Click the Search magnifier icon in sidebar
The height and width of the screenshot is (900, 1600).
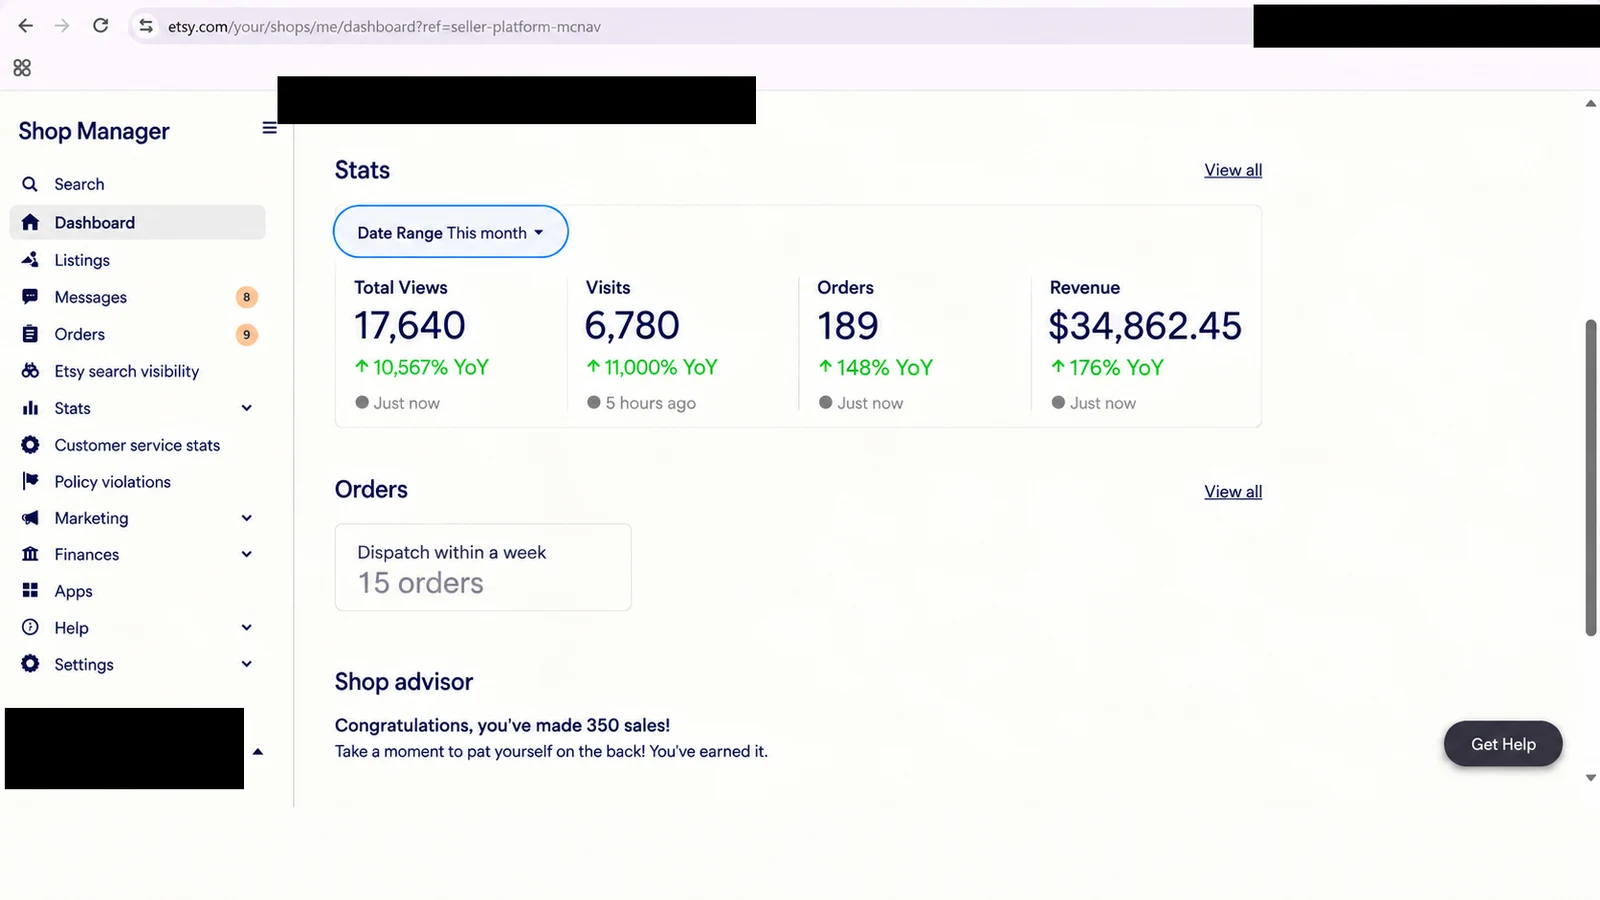pos(30,184)
